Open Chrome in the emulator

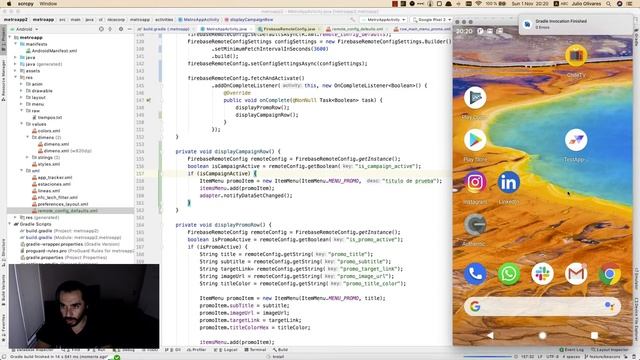pos(610,273)
